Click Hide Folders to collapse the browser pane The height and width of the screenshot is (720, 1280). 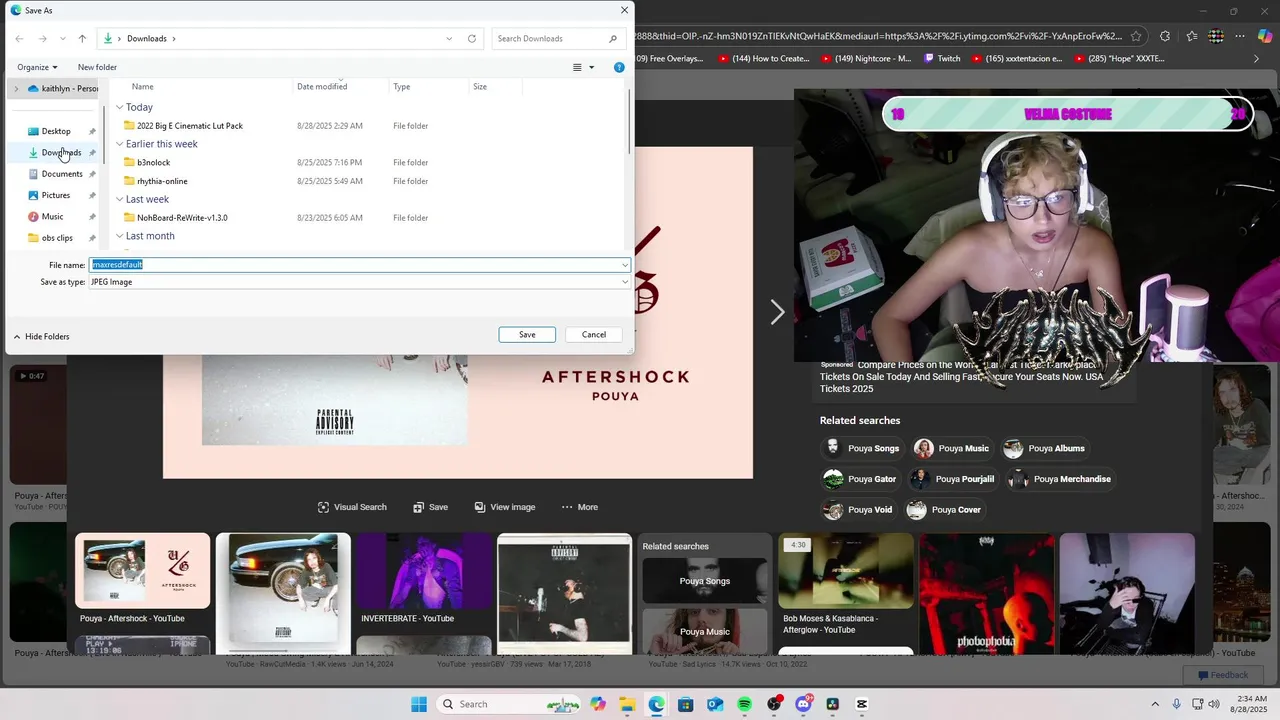(41, 337)
